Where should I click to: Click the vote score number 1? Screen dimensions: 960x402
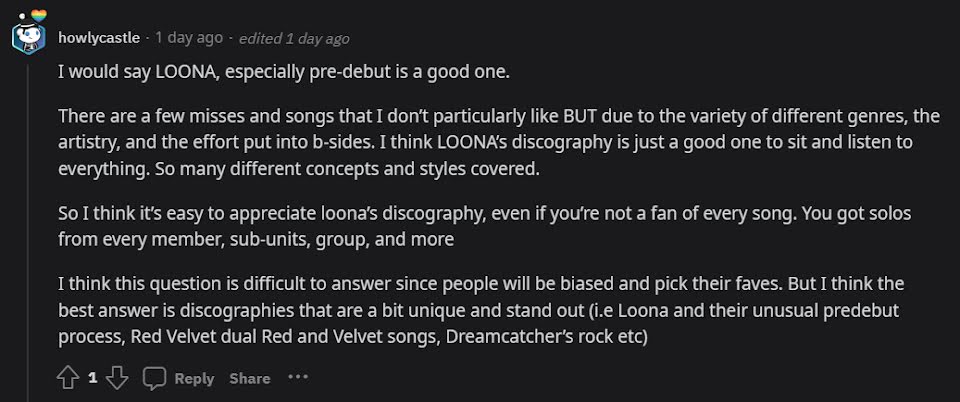pos(92,378)
